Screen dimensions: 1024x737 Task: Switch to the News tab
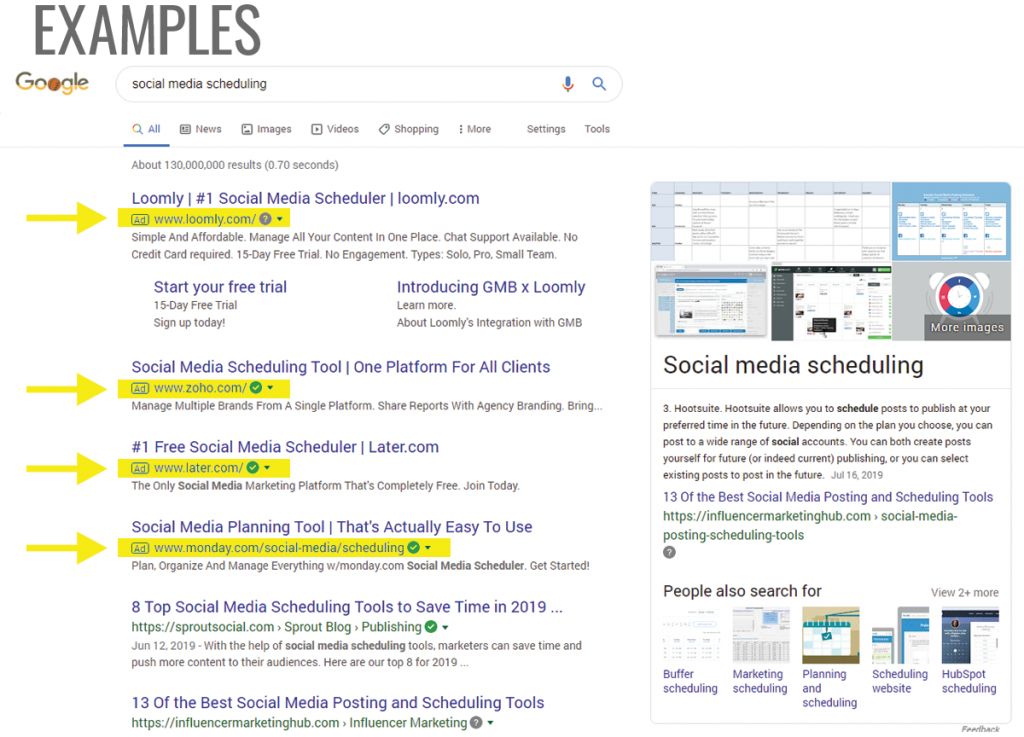point(201,129)
